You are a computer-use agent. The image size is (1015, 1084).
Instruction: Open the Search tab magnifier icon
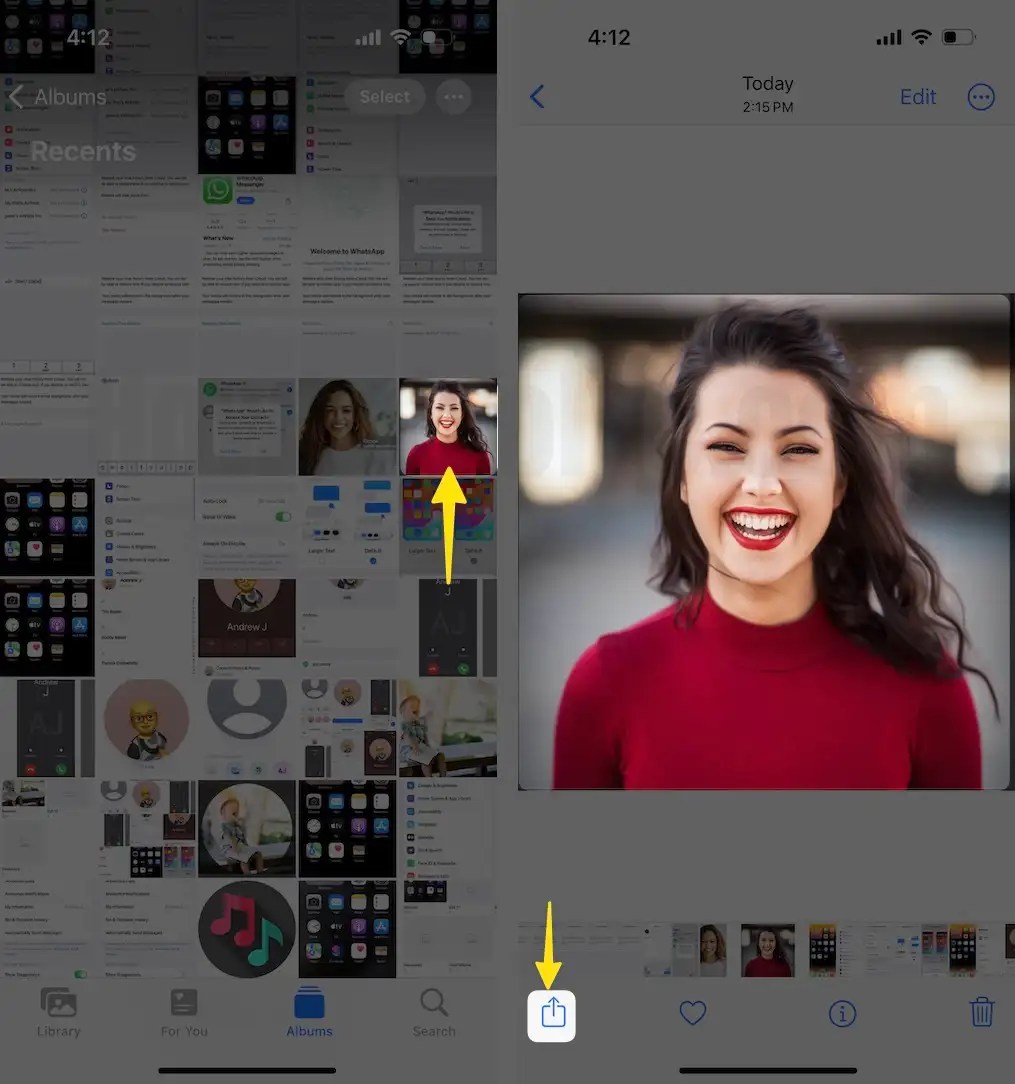433,1003
